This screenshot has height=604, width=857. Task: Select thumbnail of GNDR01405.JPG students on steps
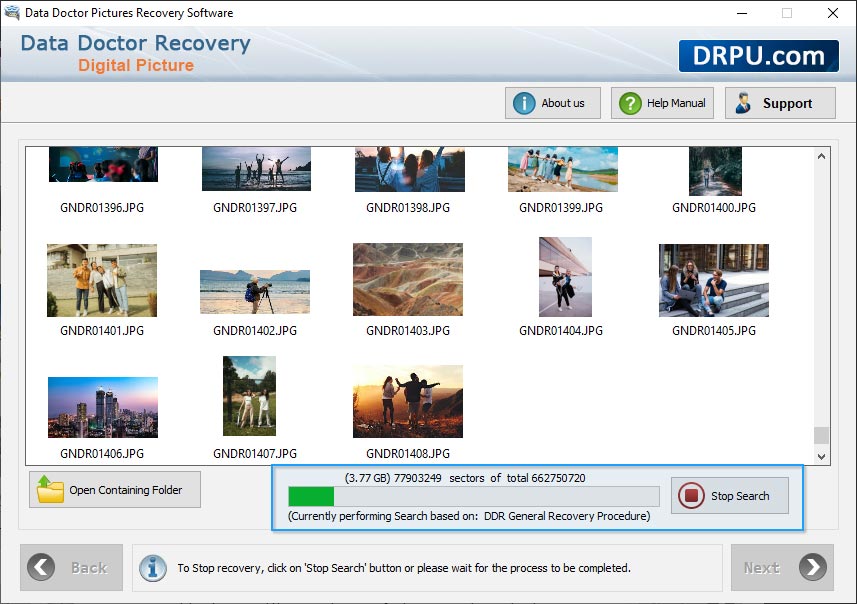714,280
